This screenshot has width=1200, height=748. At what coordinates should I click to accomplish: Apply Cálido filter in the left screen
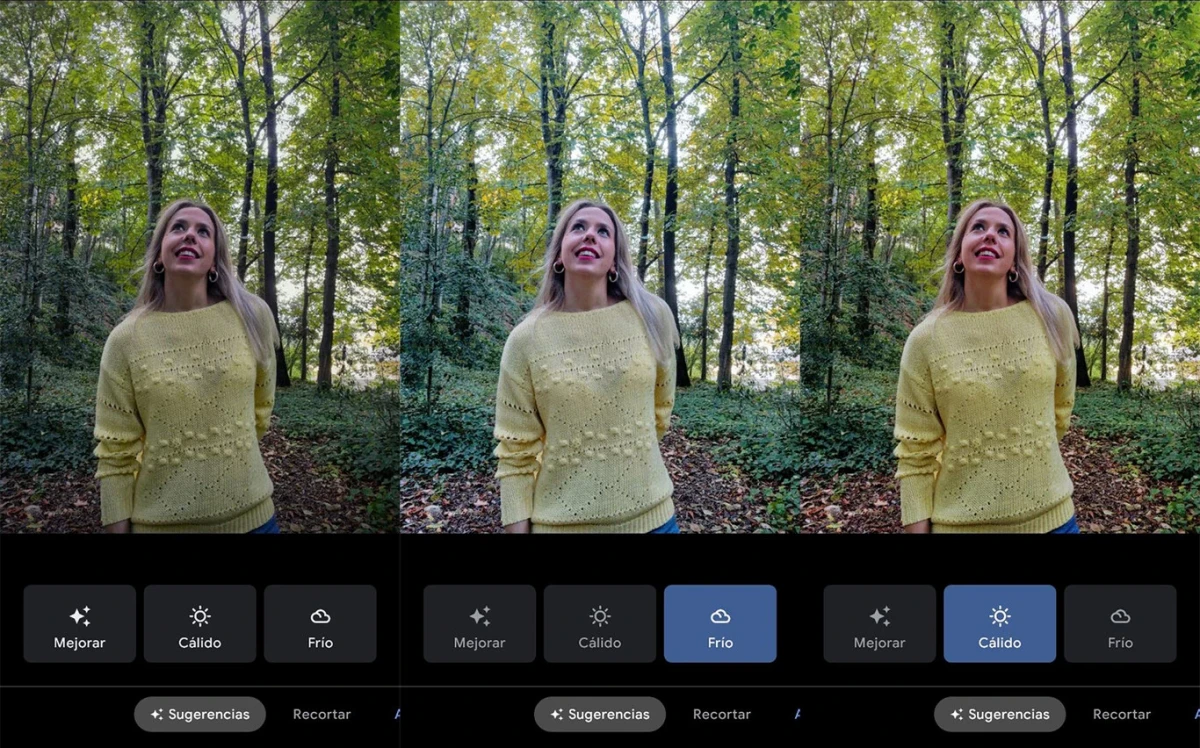click(200, 624)
